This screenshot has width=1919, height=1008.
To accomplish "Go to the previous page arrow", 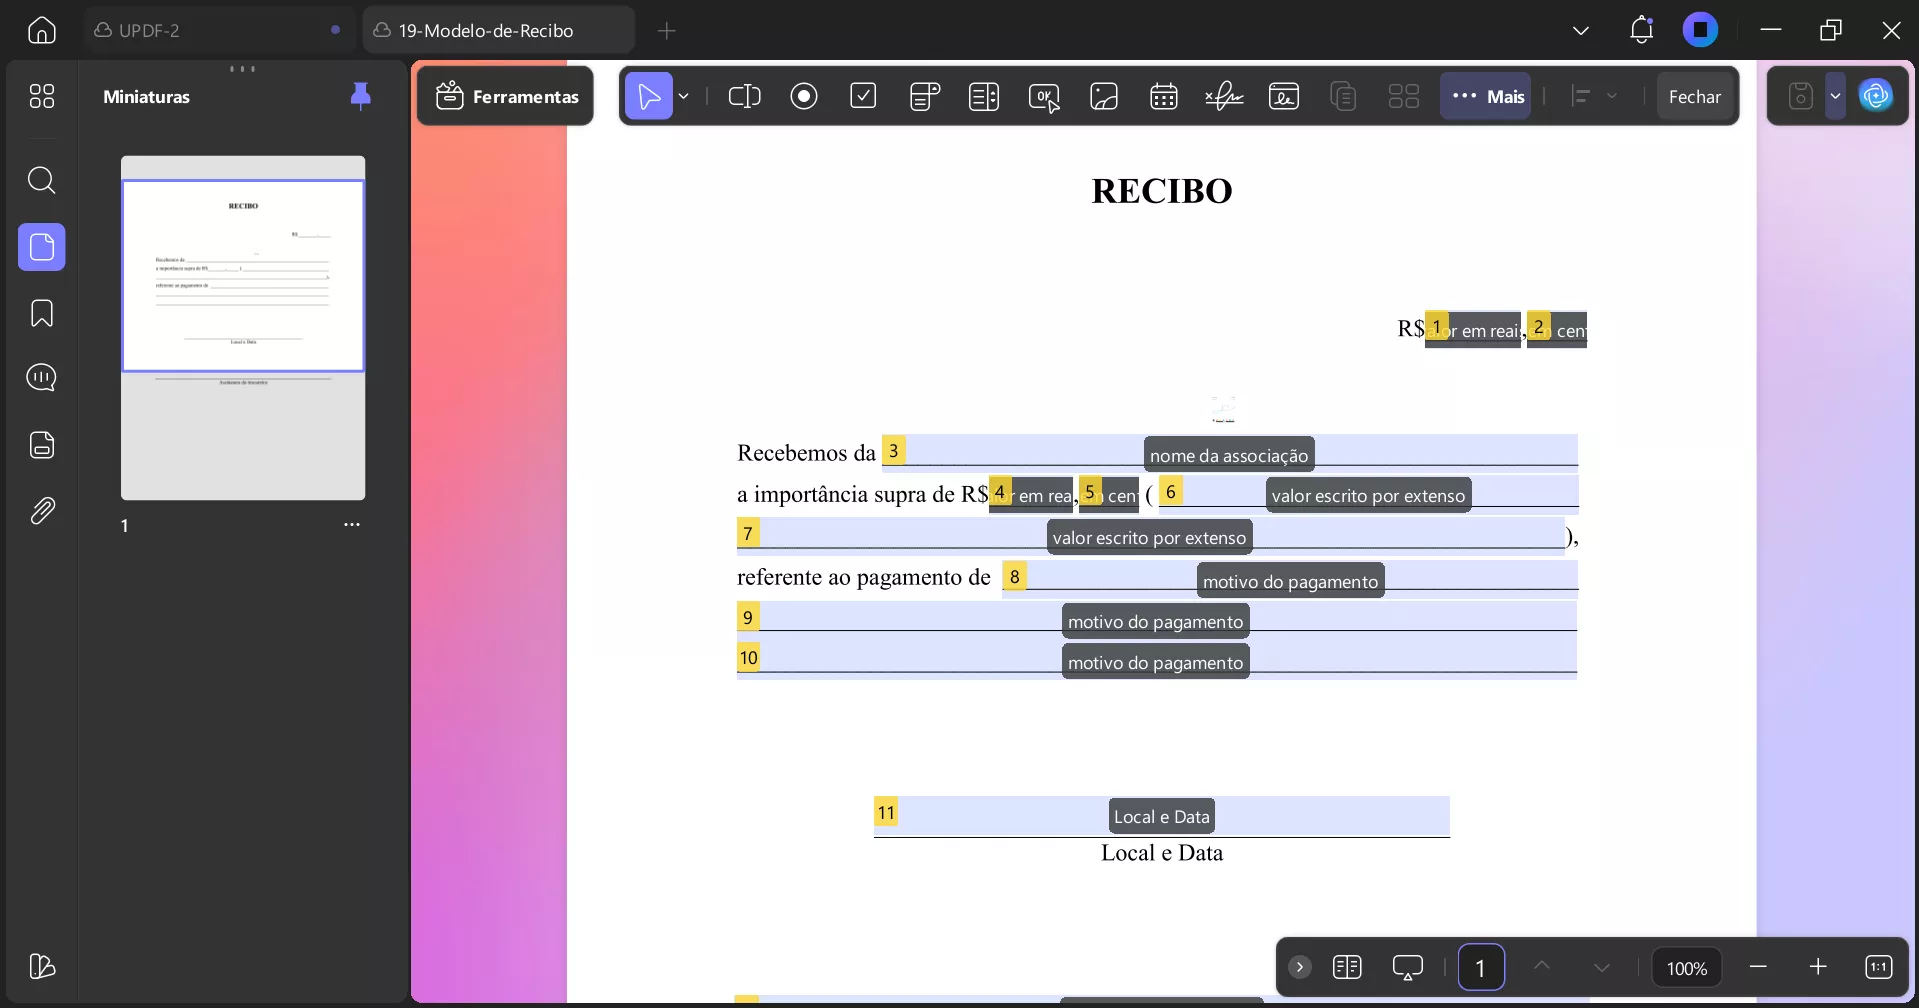I will pyautogui.click(x=1542, y=967).
